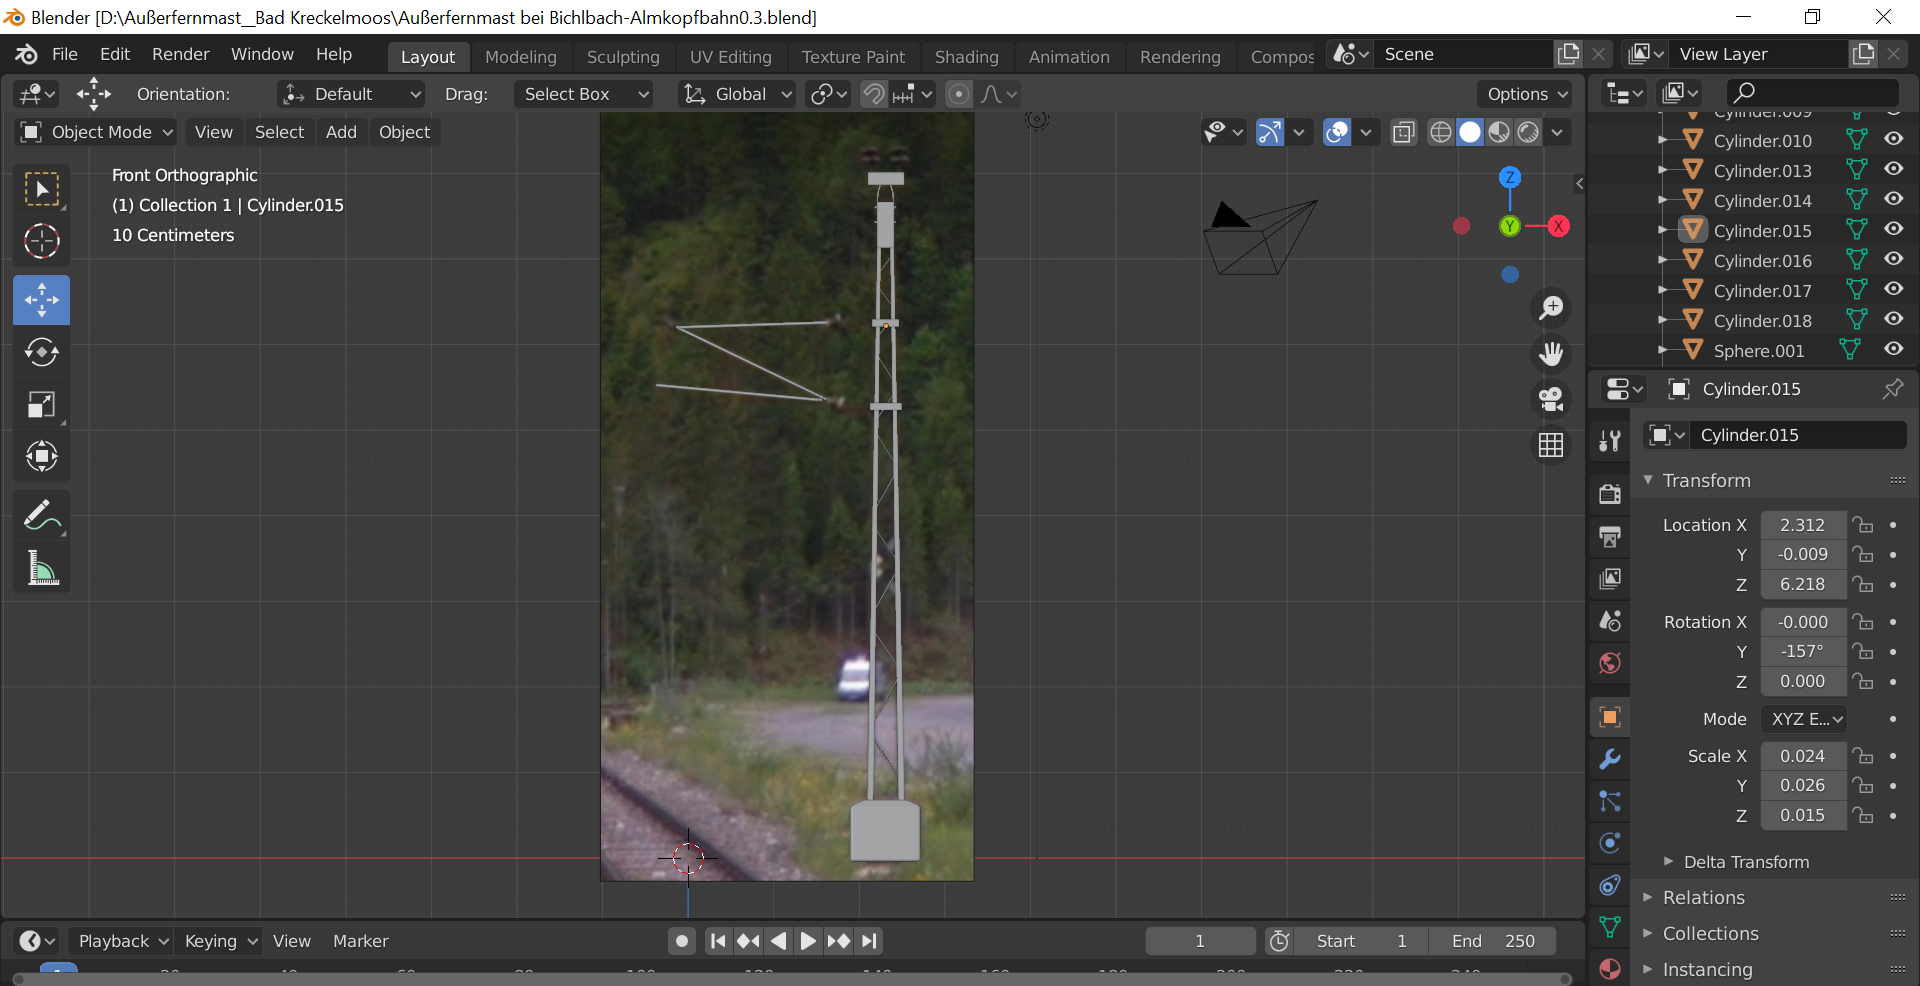
Task: Open the Render menu
Action: pyautogui.click(x=180, y=54)
